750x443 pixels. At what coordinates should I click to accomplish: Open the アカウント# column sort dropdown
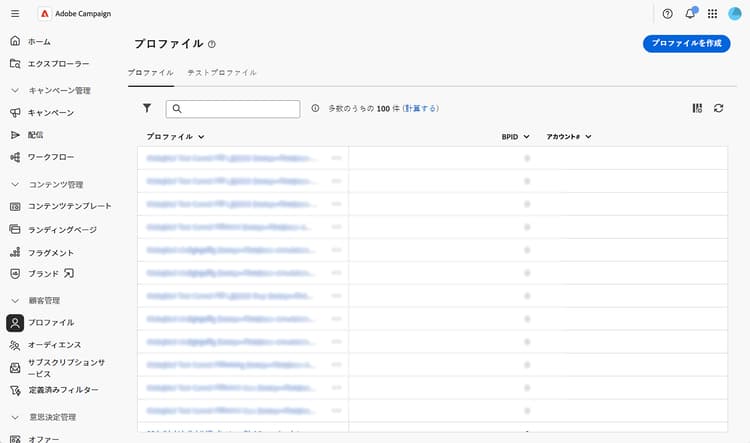[588, 137]
